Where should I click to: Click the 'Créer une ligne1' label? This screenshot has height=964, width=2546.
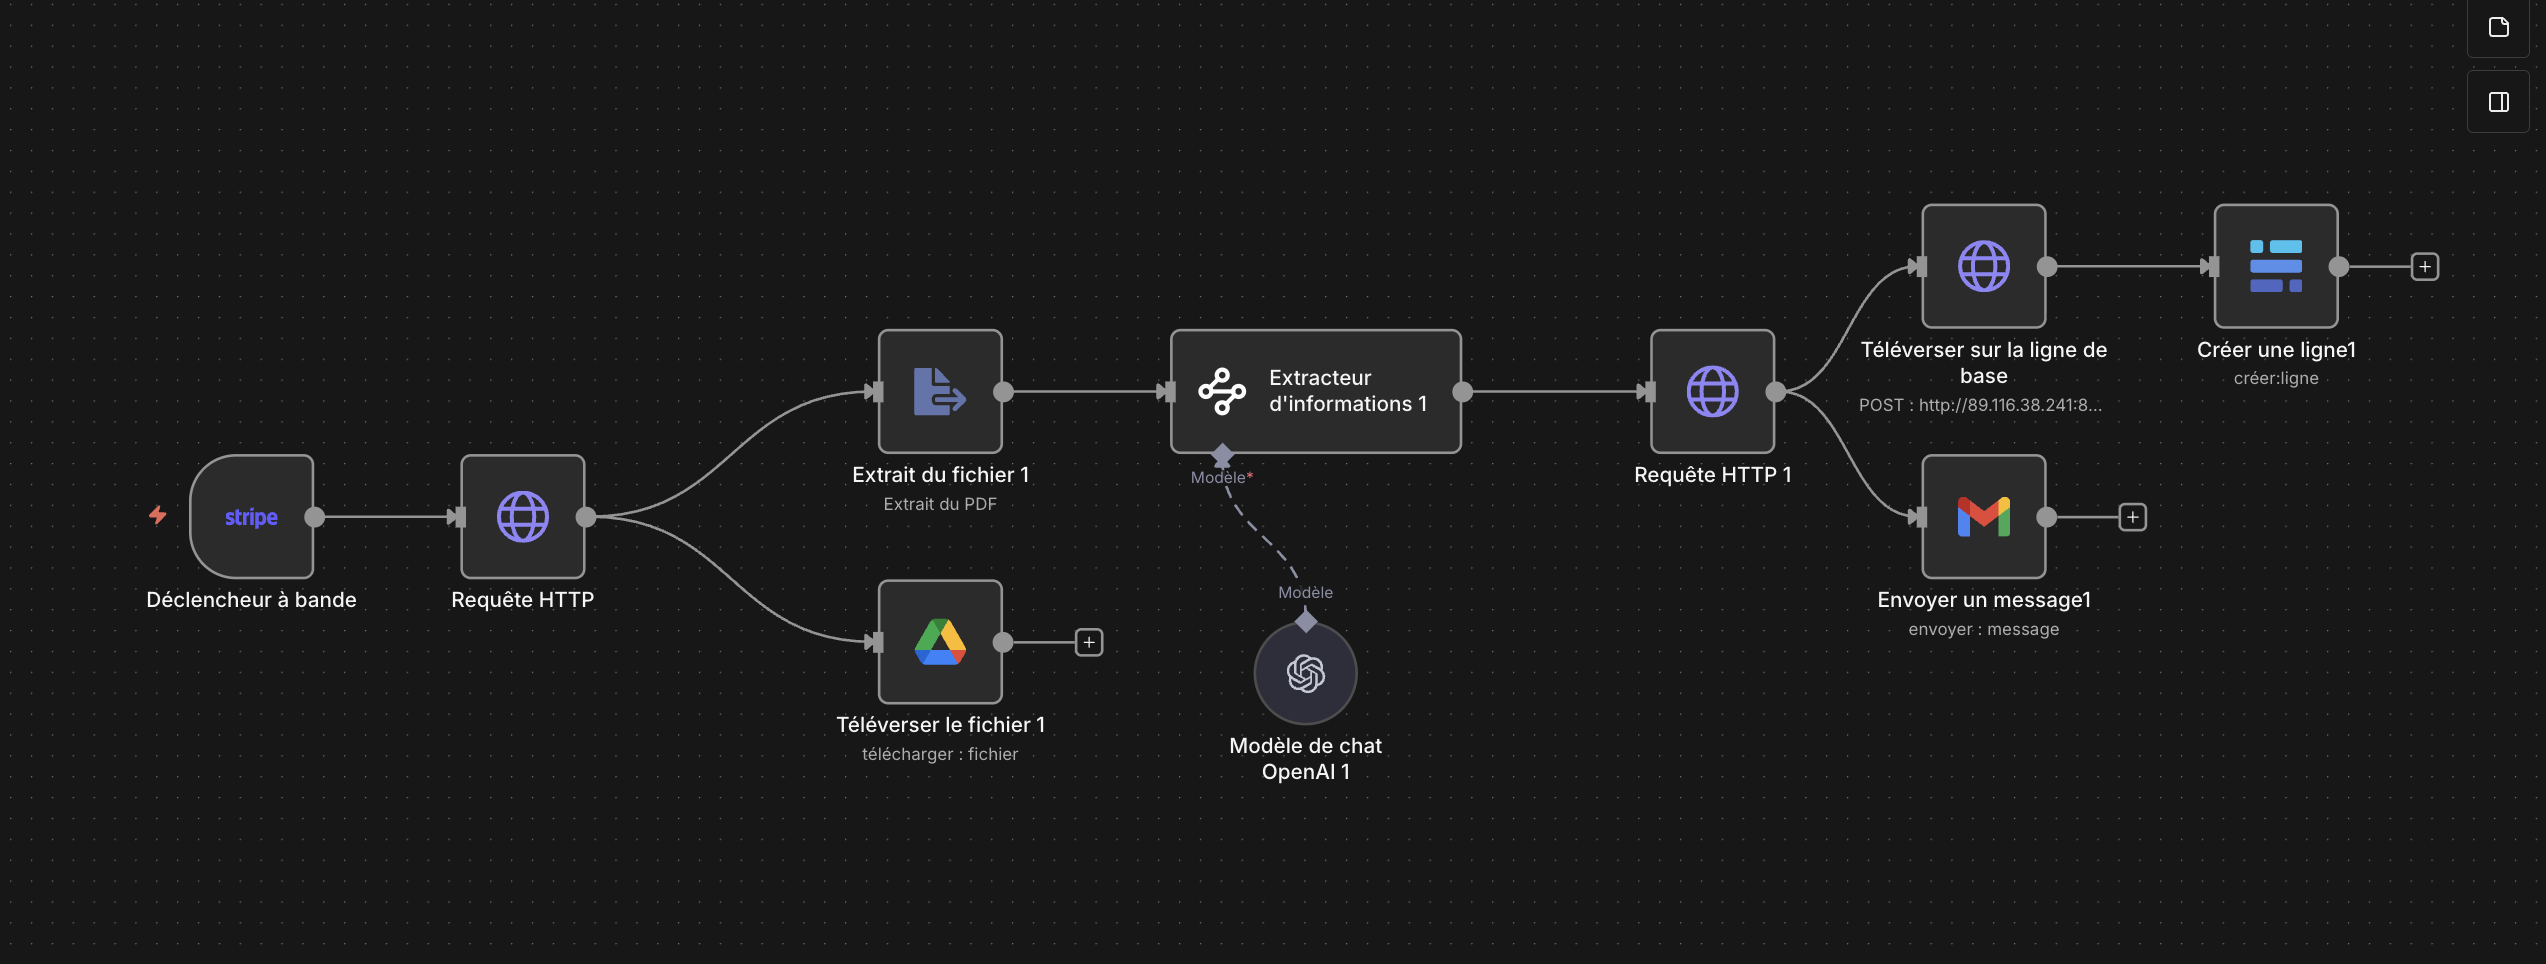pyautogui.click(x=2276, y=350)
